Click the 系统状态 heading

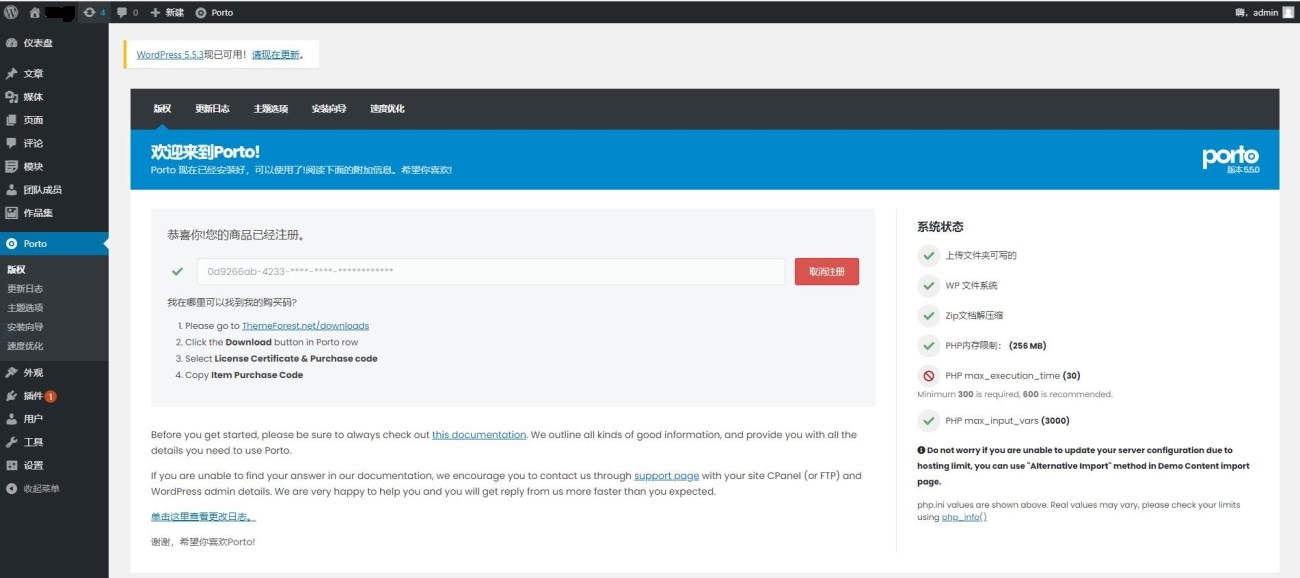click(x=940, y=227)
